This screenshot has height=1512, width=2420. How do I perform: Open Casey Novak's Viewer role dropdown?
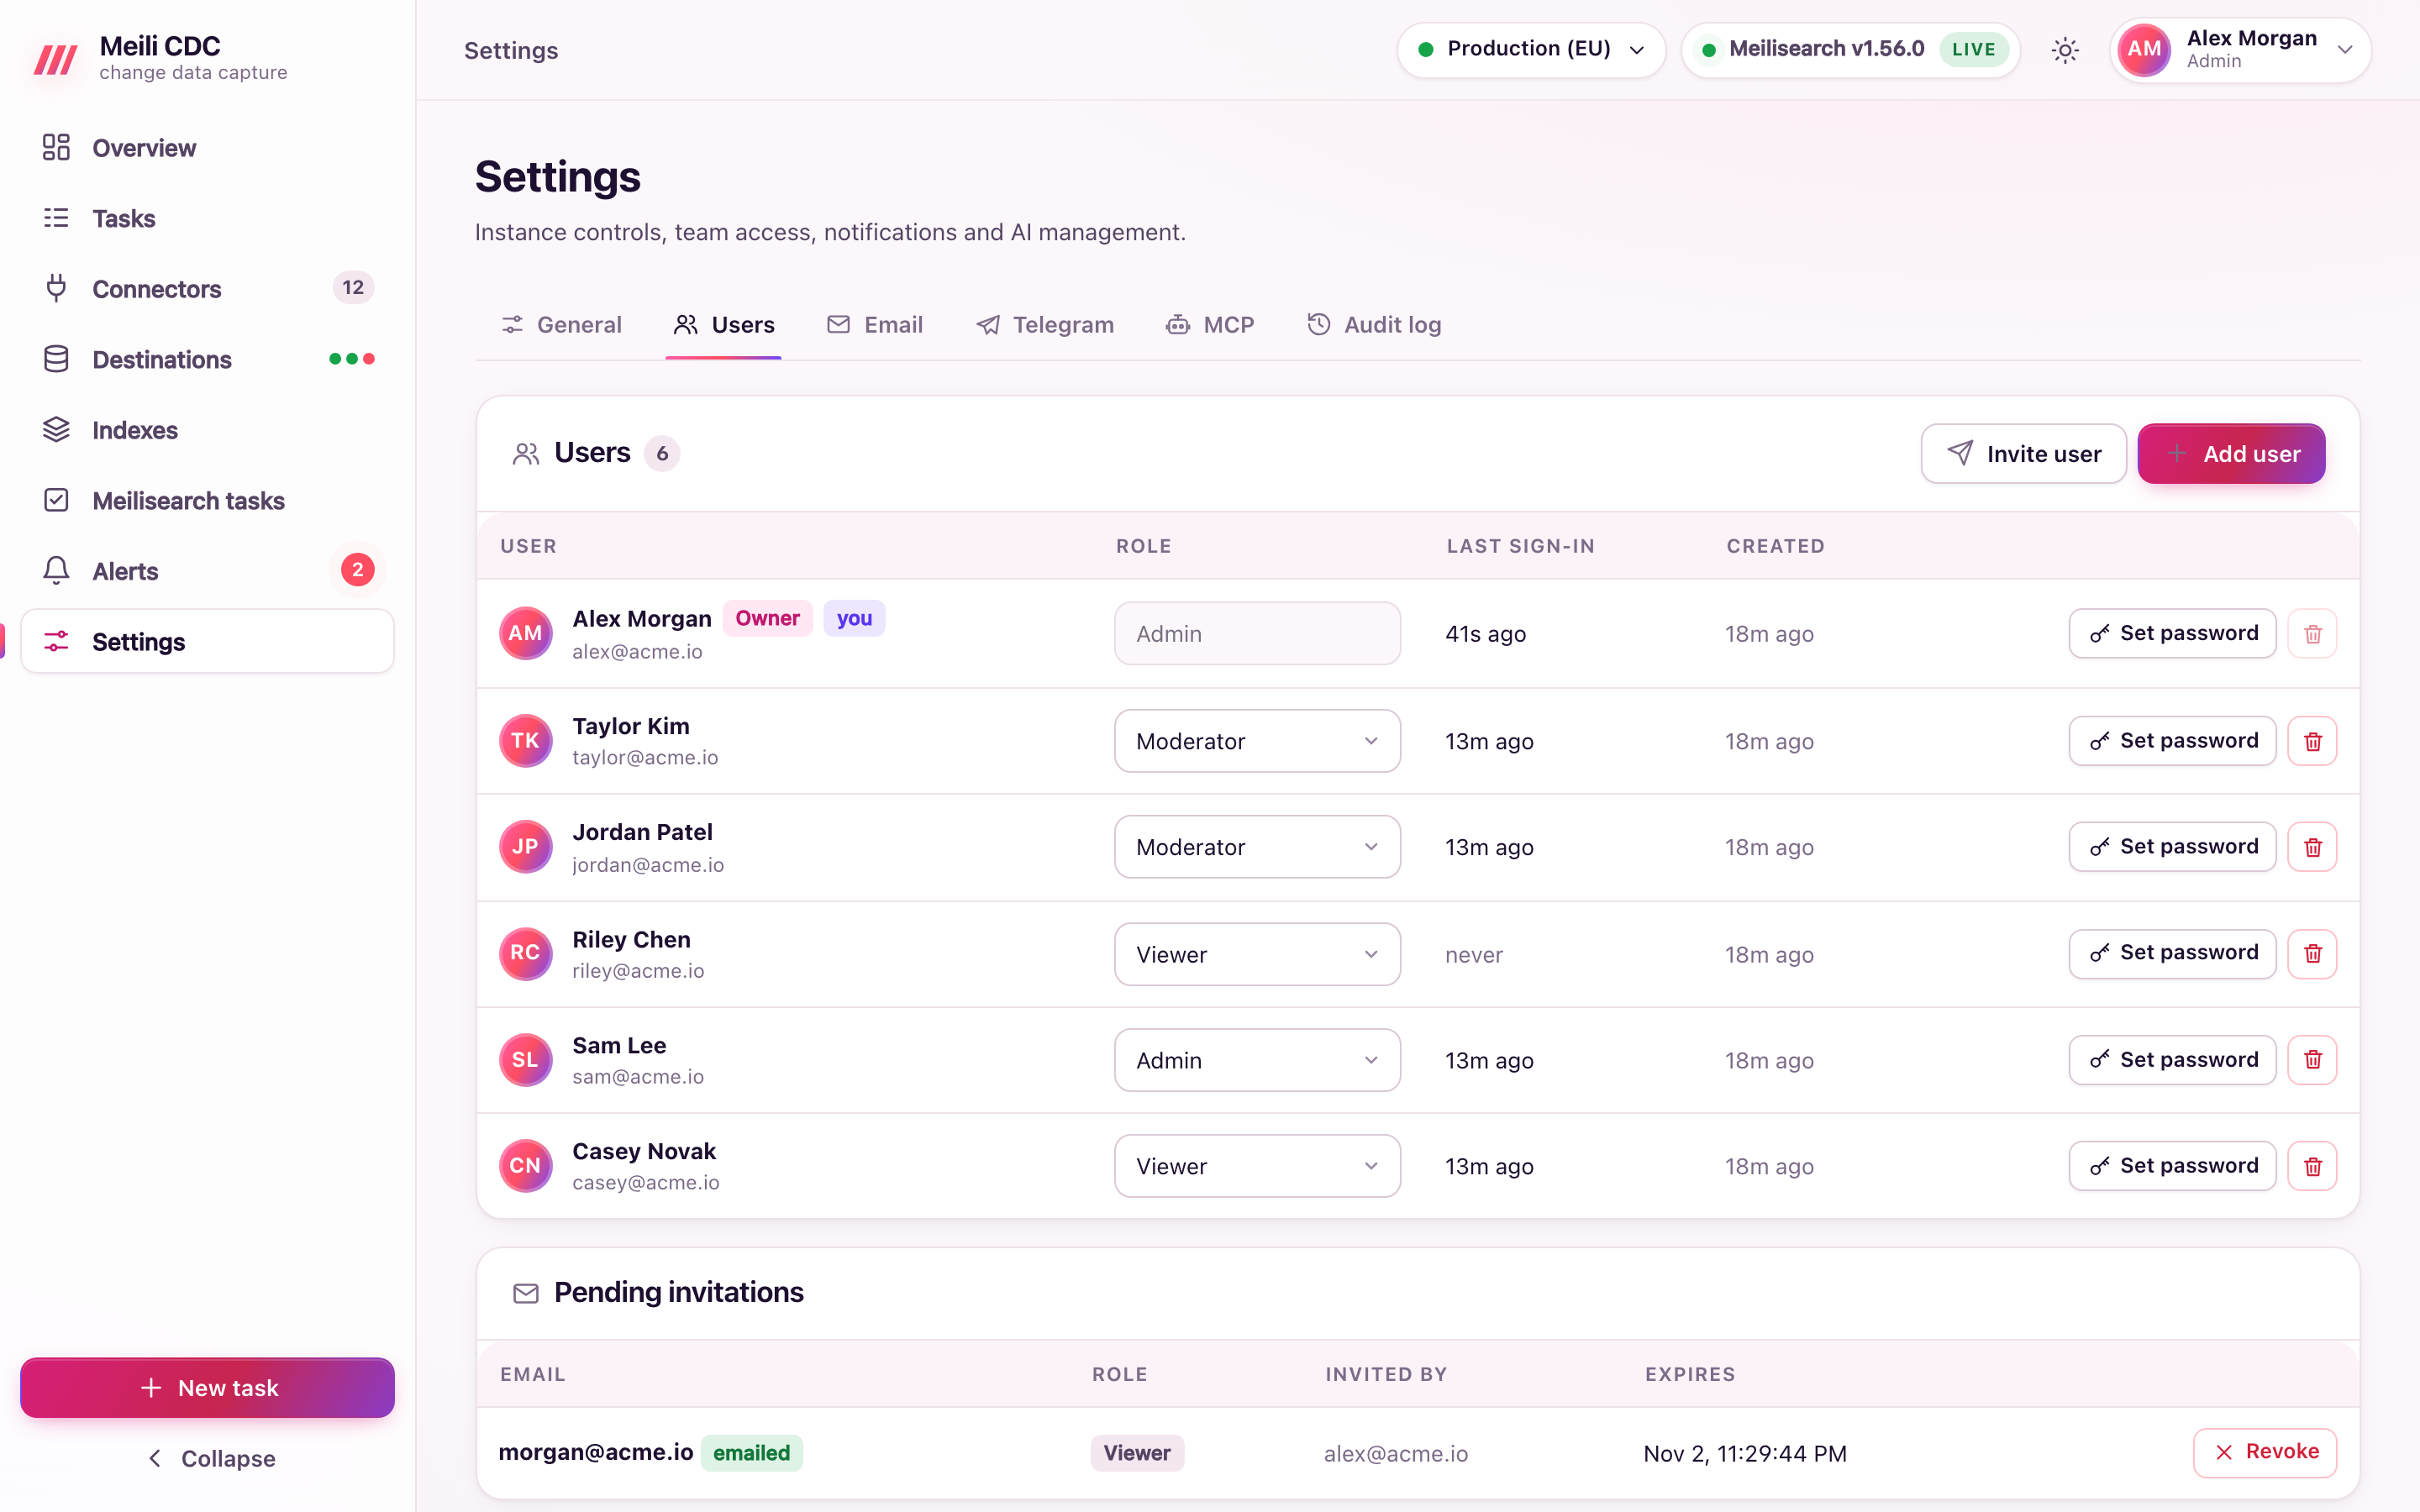[1257, 1166]
